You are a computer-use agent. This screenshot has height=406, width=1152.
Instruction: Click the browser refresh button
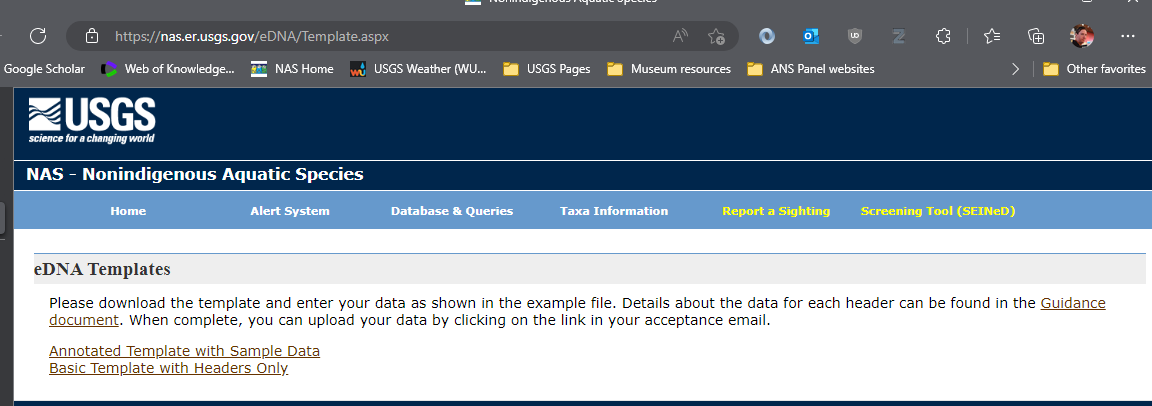pos(38,35)
